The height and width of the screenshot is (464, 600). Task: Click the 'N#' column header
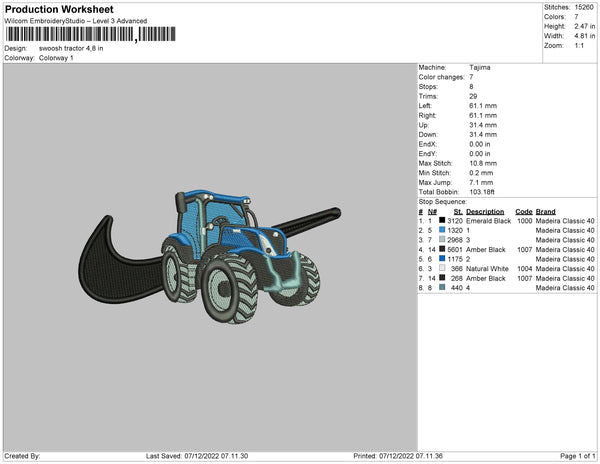coord(432,212)
